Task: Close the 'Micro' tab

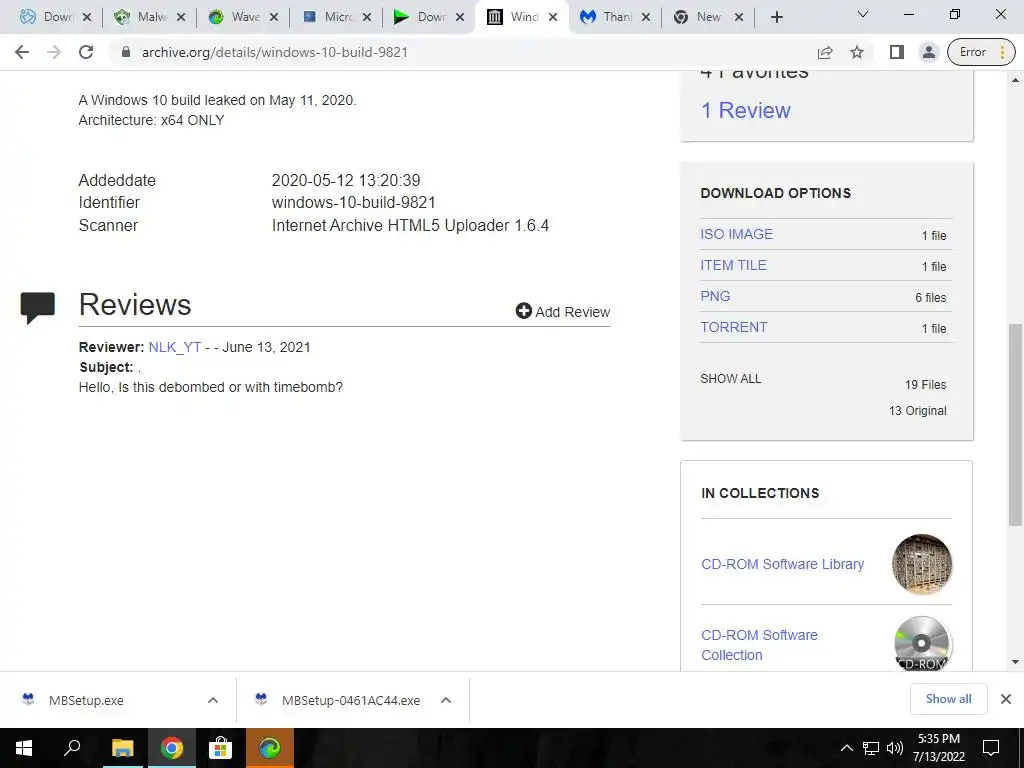Action: pos(367,18)
